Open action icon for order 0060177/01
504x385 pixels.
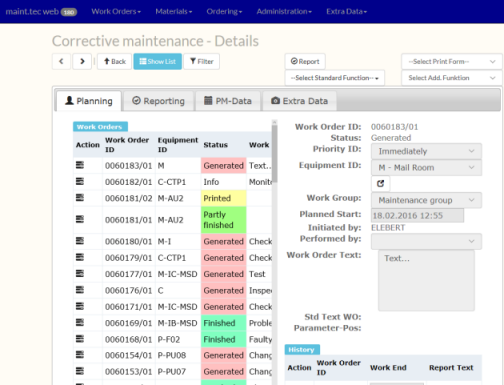(80, 273)
